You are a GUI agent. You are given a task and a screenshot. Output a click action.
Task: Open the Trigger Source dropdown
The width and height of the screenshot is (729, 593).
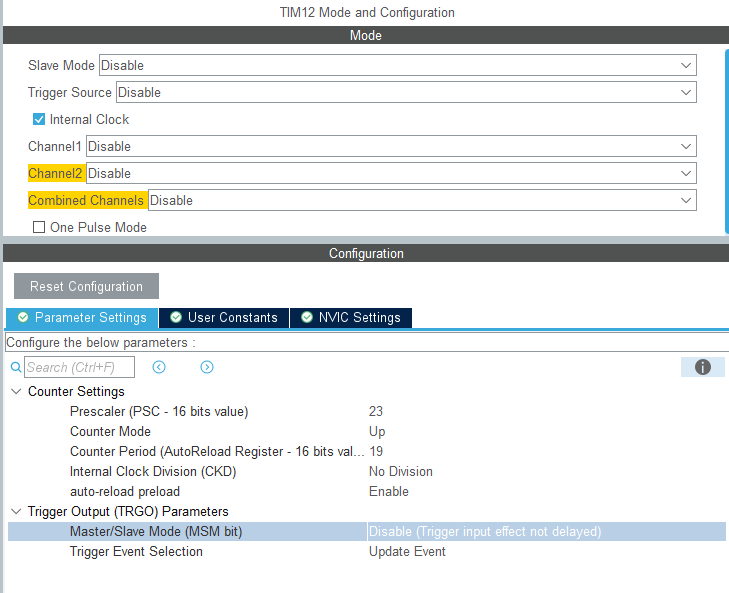coord(406,92)
